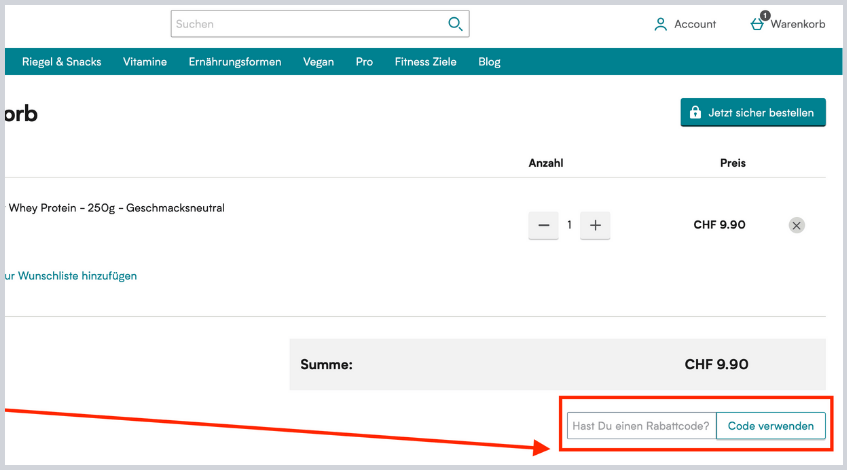847x470 pixels.
Task: Open the Pro navigation item
Action: pyautogui.click(x=364, y=62)
